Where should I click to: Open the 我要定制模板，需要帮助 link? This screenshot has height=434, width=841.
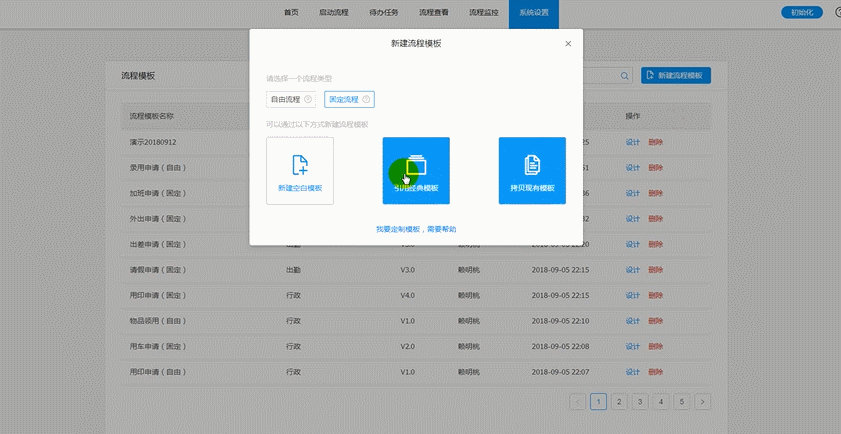point(416,229)
